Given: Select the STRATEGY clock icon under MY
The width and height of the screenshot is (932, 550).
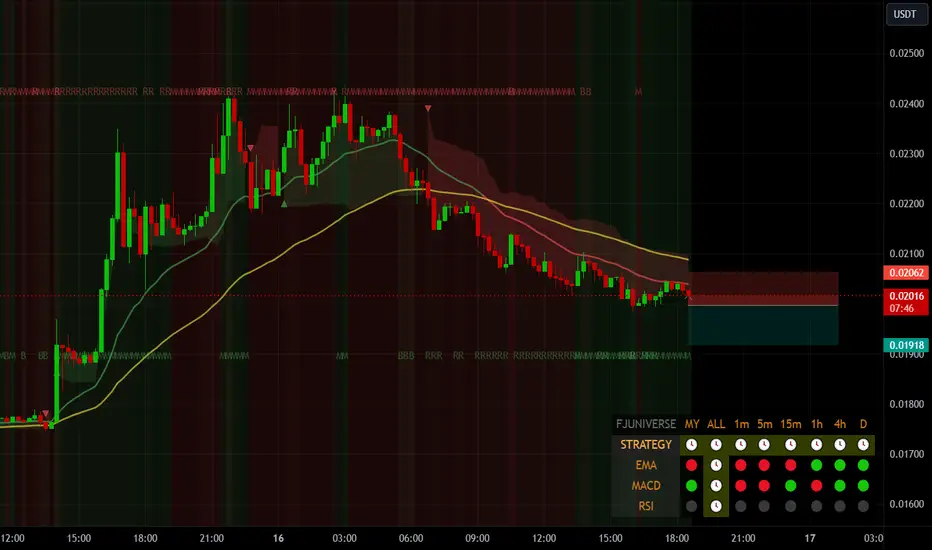Looking at the screenshot, I should pyautogui.click(x=691, y=445).
